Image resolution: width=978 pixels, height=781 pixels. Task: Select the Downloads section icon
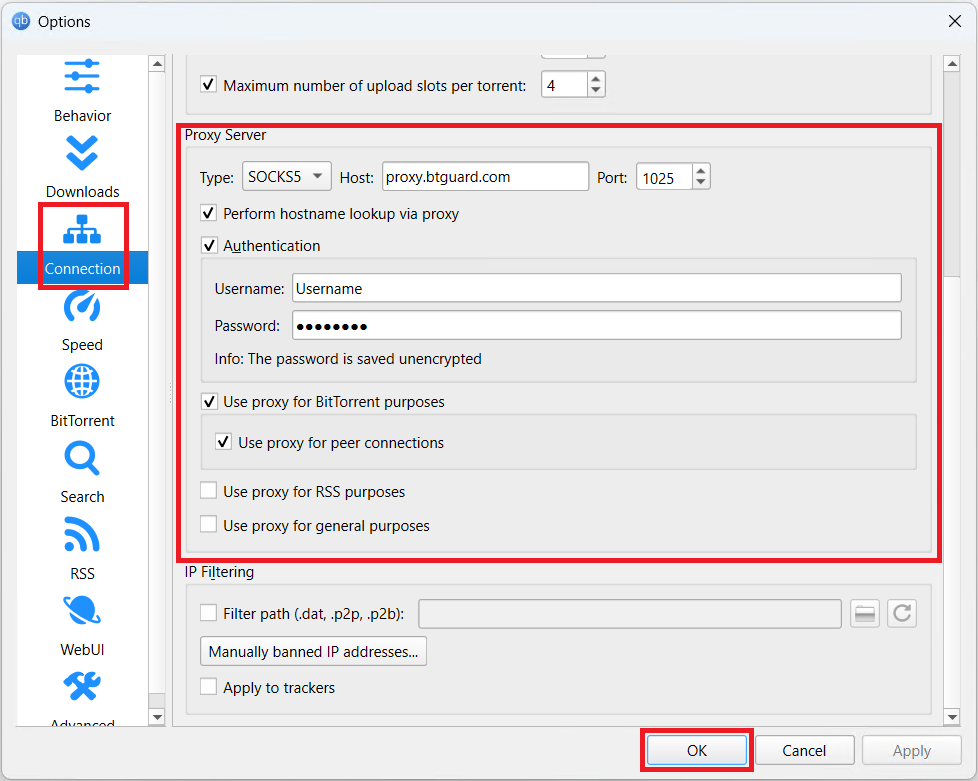pyautogui.click(x=82, y=154)
